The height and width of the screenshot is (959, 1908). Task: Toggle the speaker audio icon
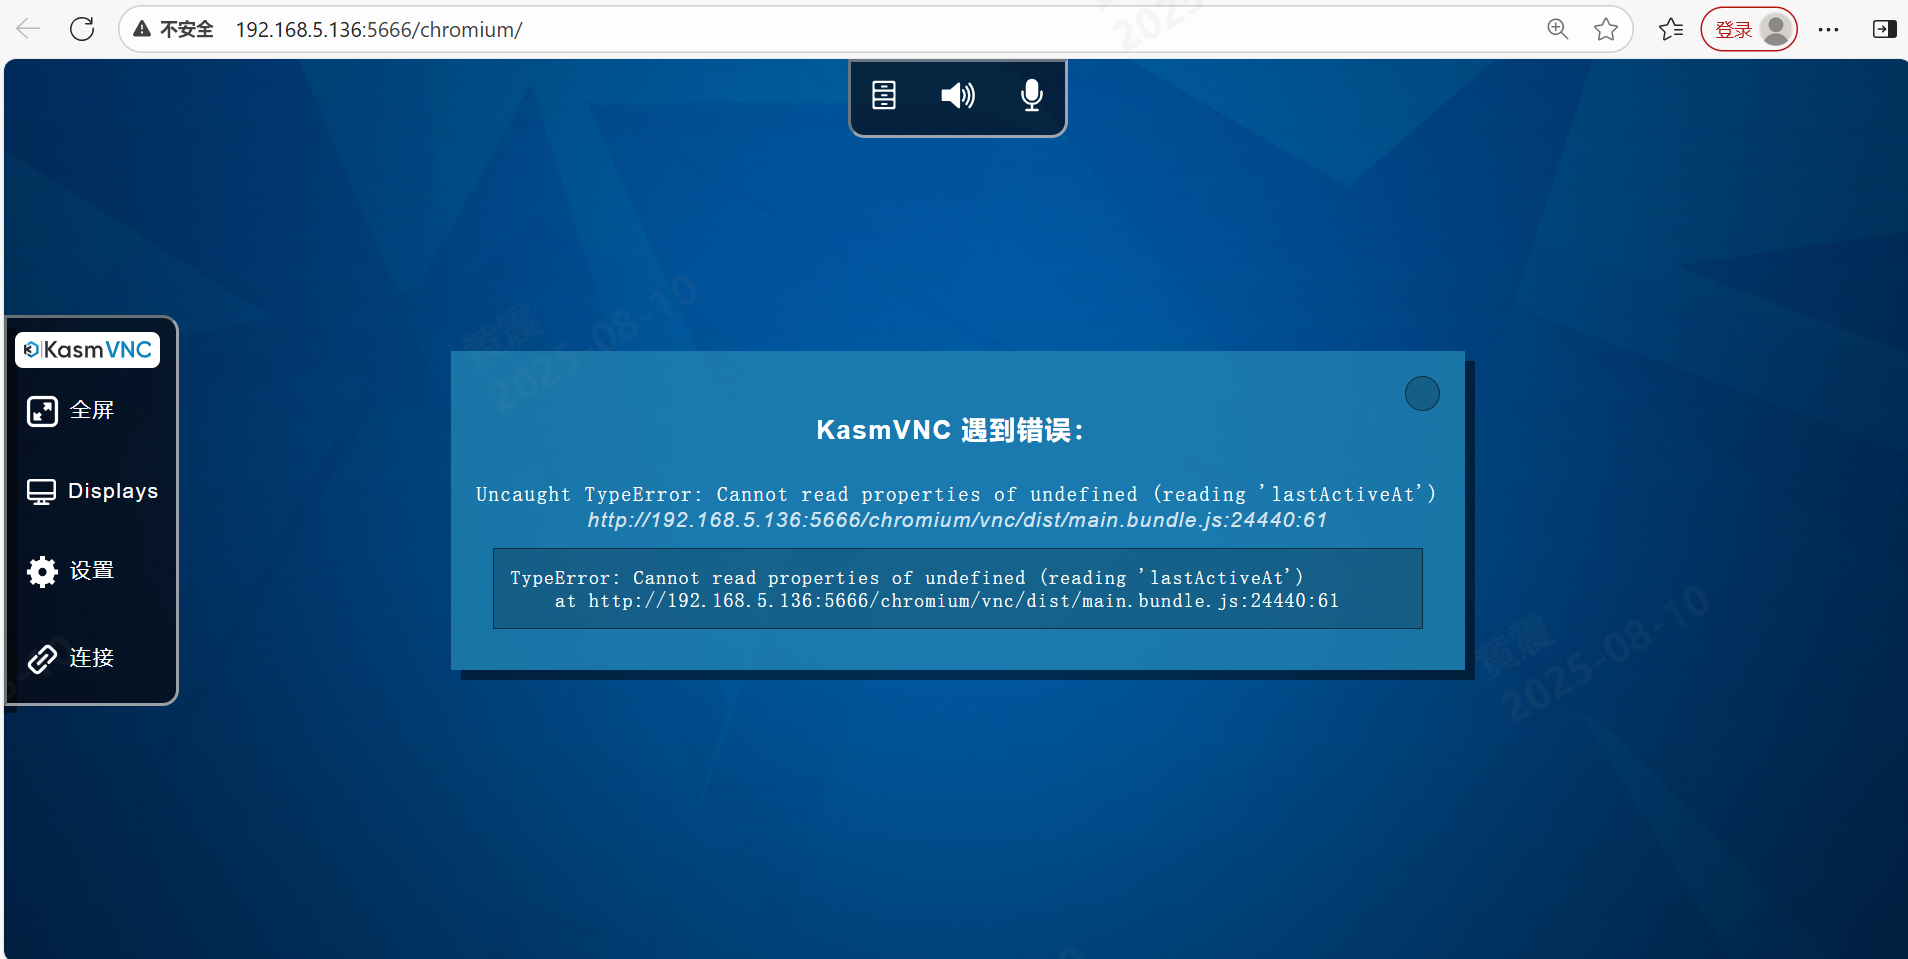[958, 95]
